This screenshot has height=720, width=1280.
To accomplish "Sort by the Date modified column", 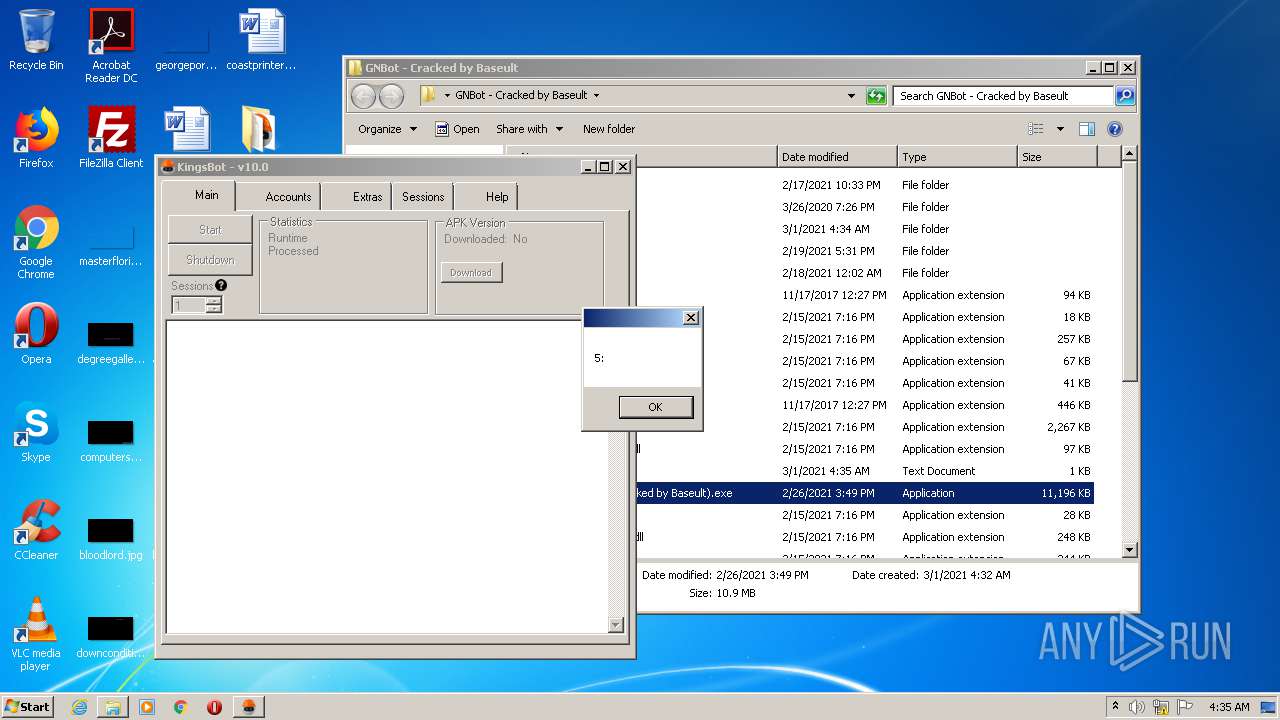I will click(x=837, y=157).
